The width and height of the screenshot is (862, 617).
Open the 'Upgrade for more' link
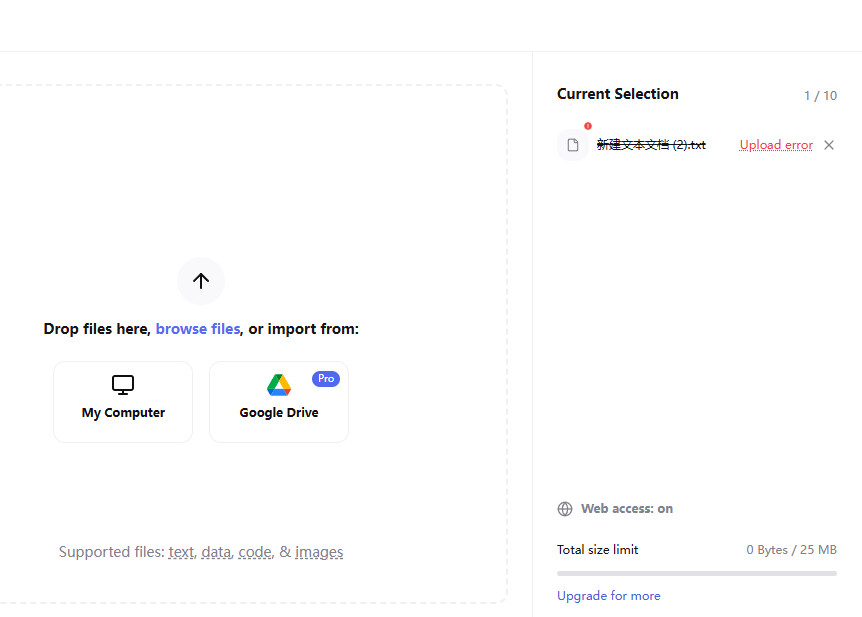(x=608, y=596)
